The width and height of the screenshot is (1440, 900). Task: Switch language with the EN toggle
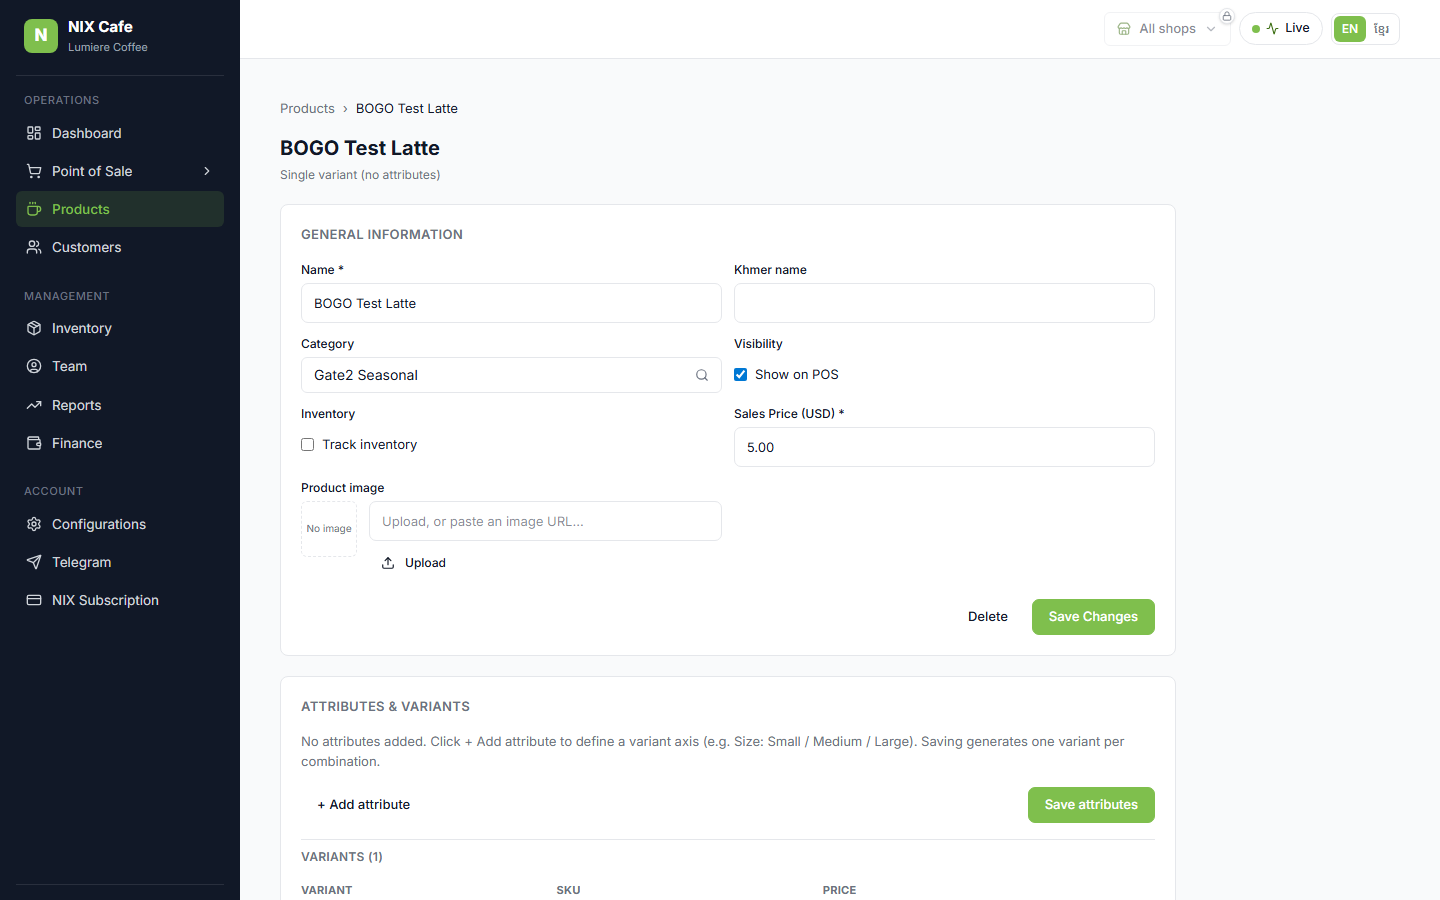1350,29
